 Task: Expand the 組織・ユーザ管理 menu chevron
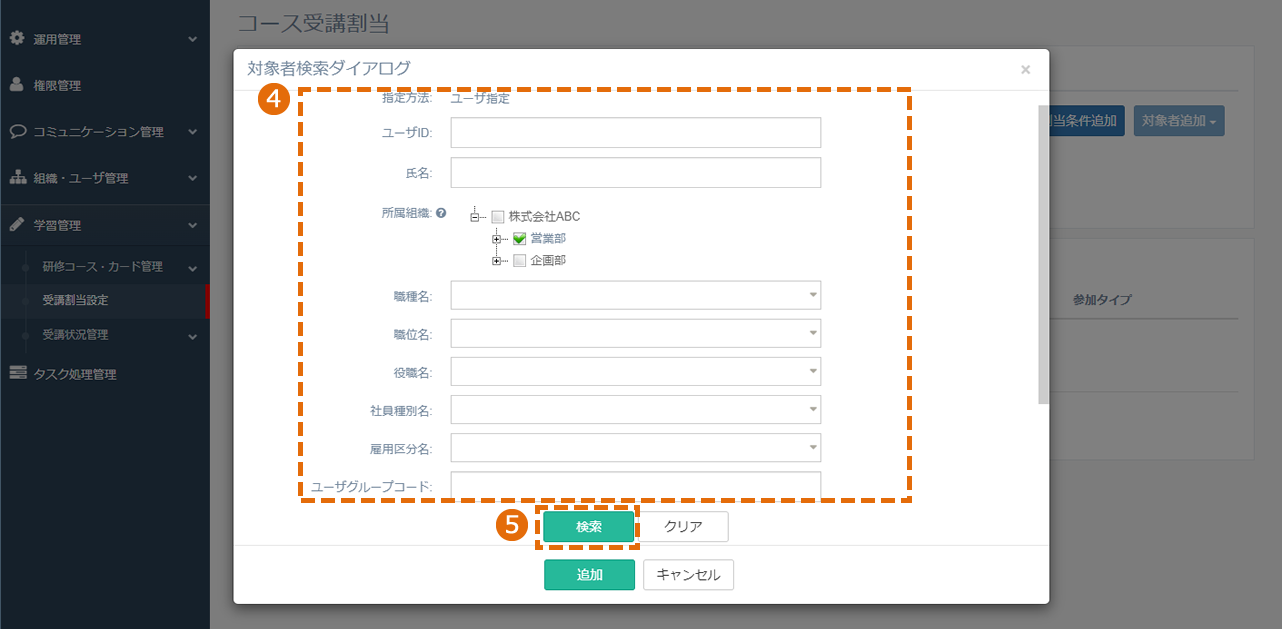coord(193,178)
